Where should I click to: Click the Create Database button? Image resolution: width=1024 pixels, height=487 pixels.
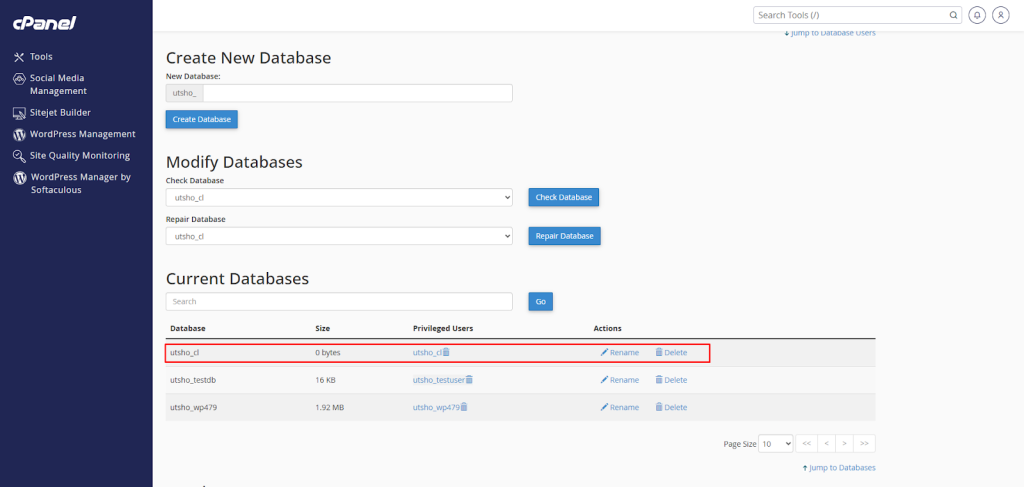pos(201,119)
